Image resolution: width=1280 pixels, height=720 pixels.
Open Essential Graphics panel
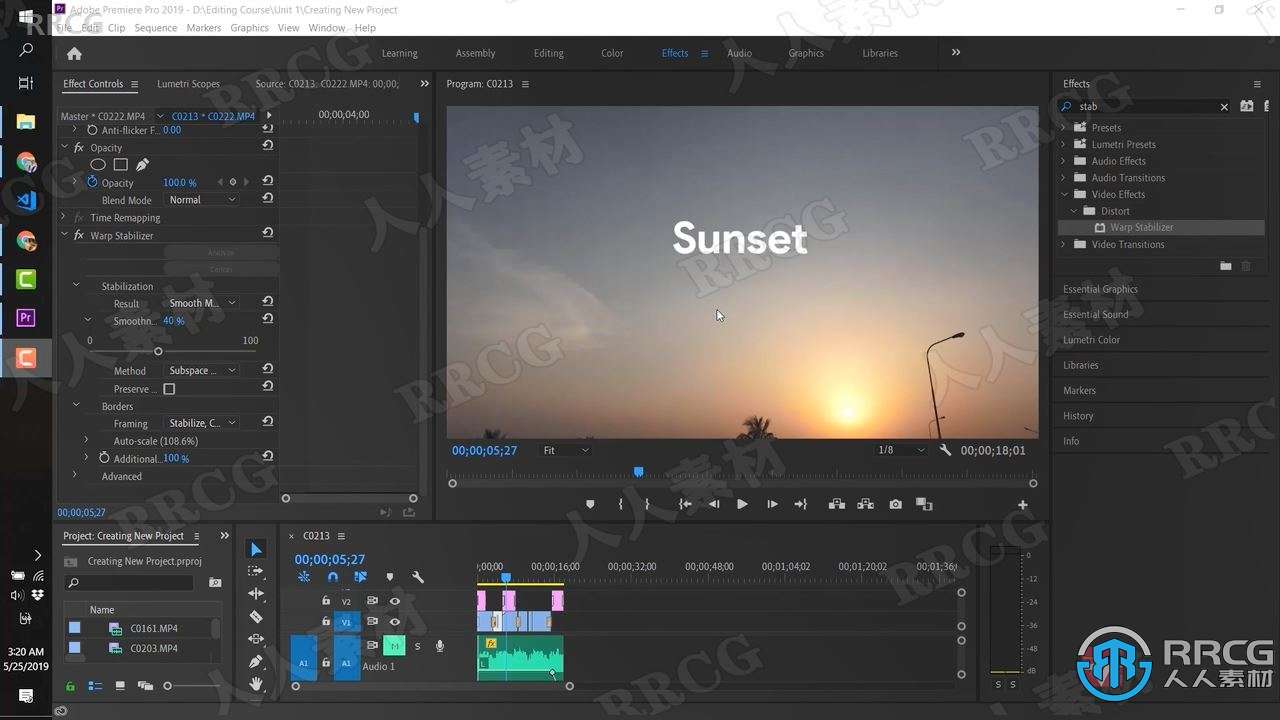pyautogui.click(x=1100, y=289)
